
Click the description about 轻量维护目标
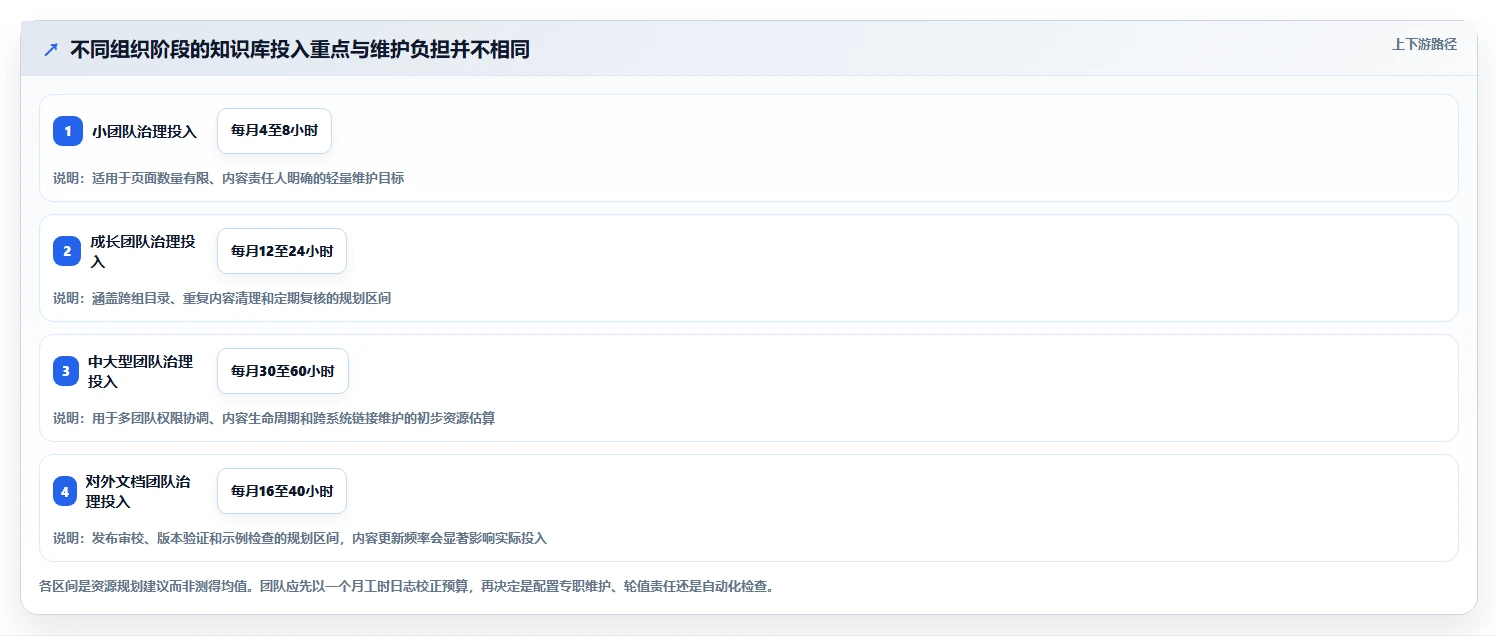coord(228,178)
